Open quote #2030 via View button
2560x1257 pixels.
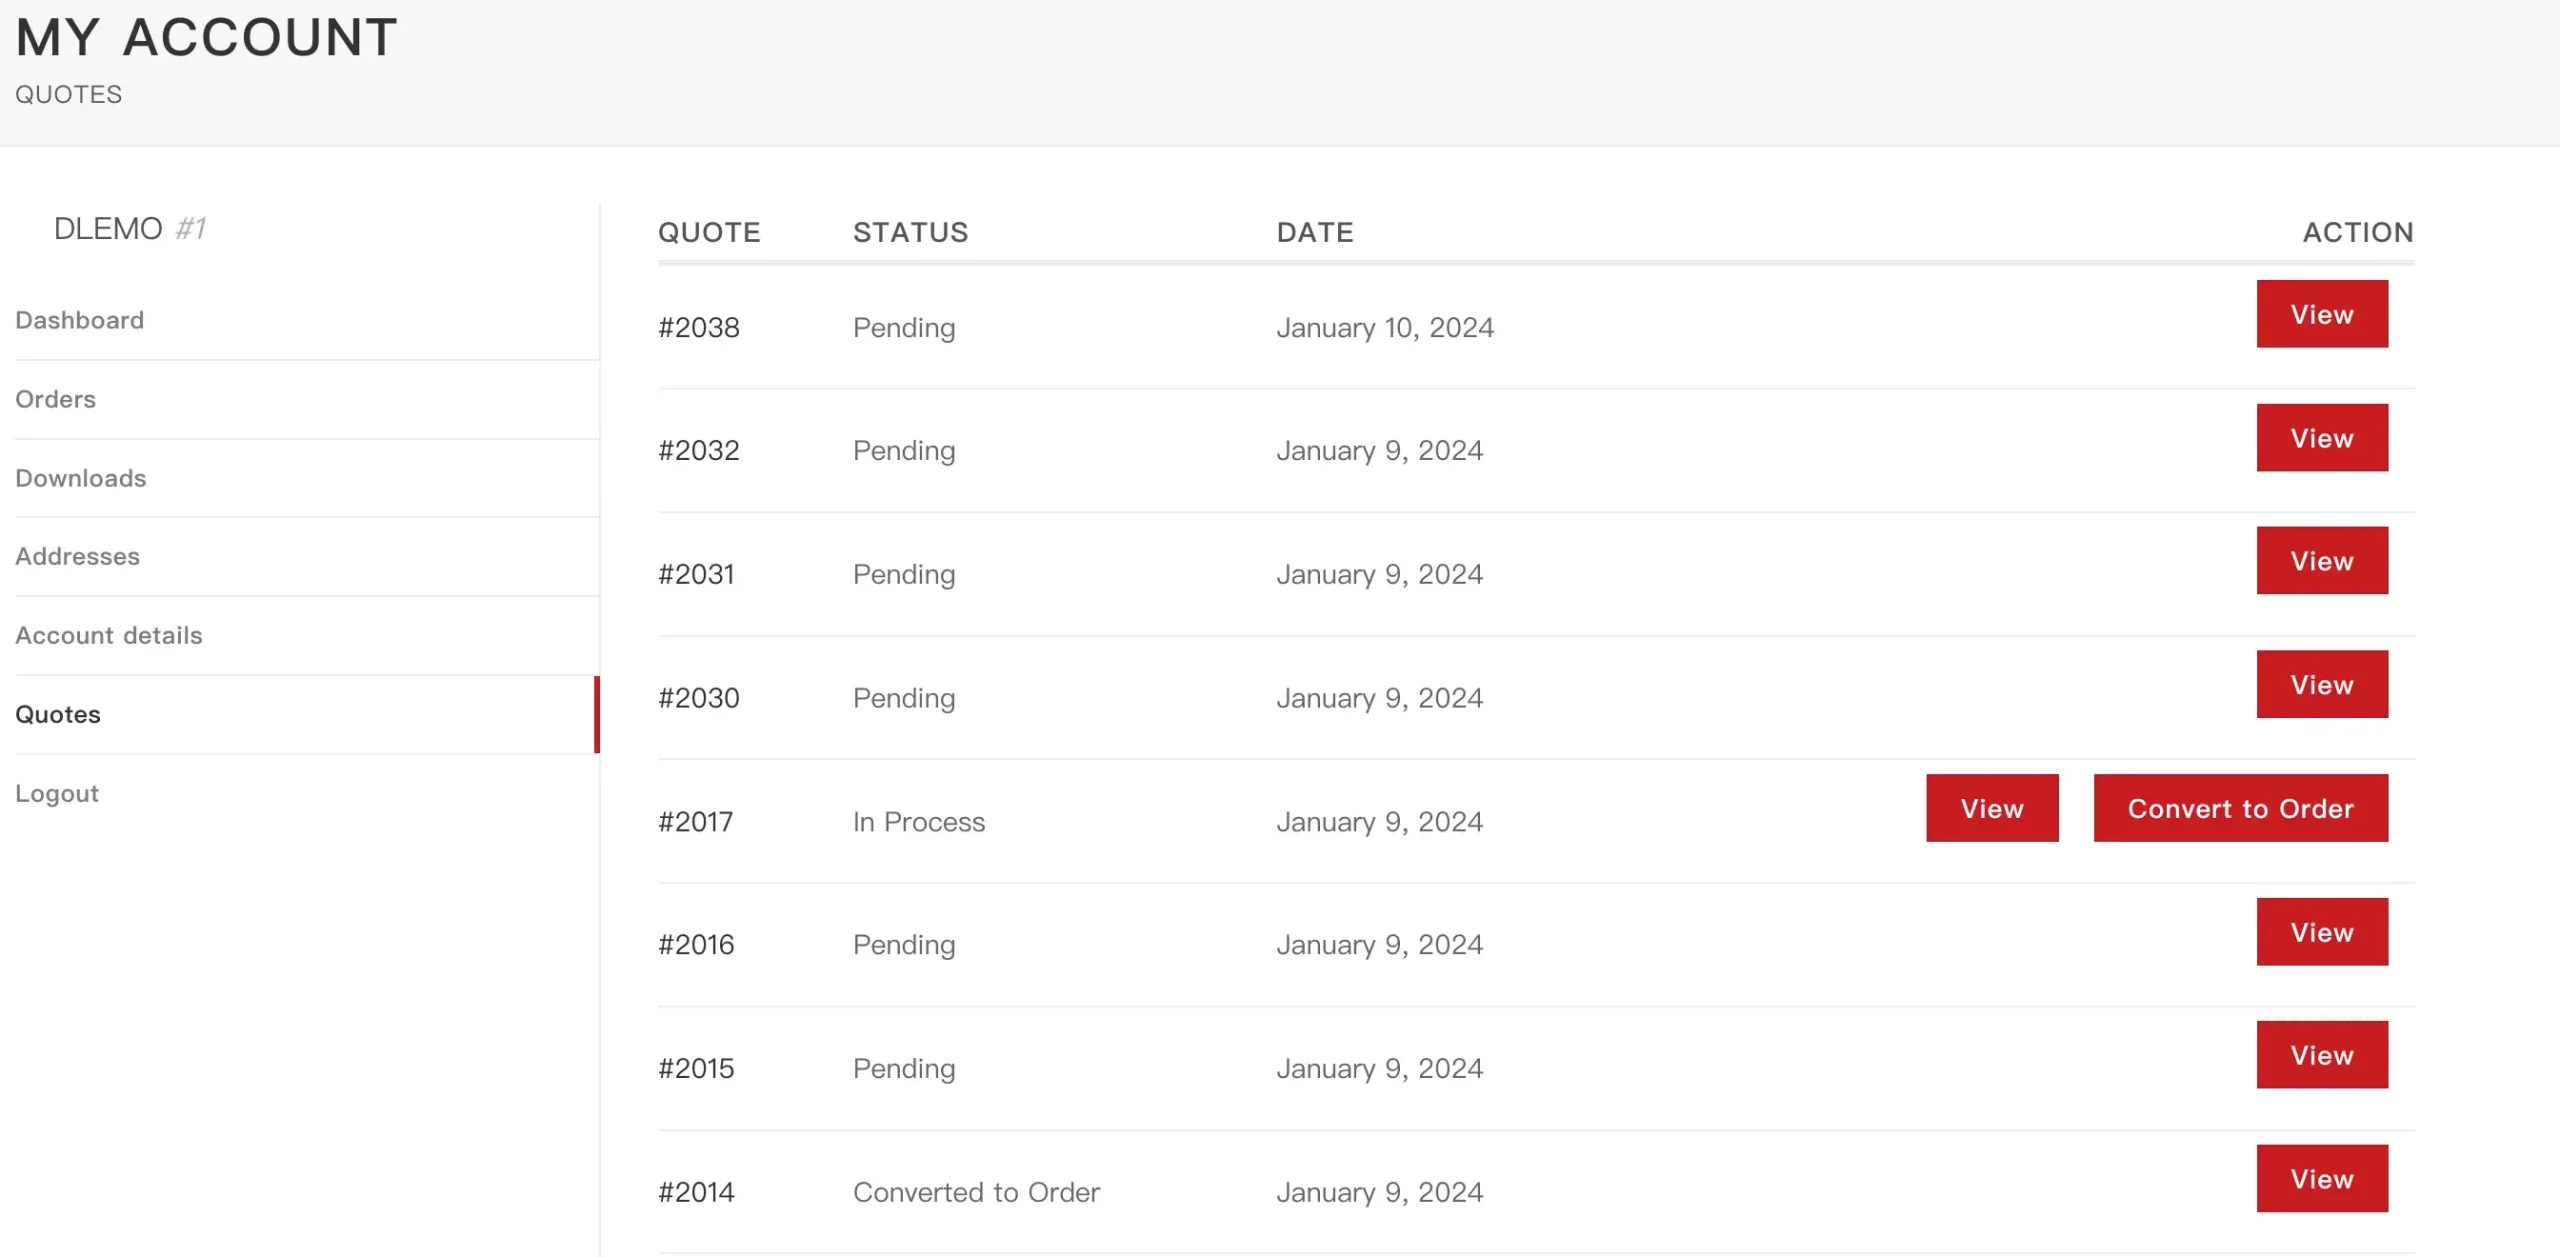coord(2321,685)
